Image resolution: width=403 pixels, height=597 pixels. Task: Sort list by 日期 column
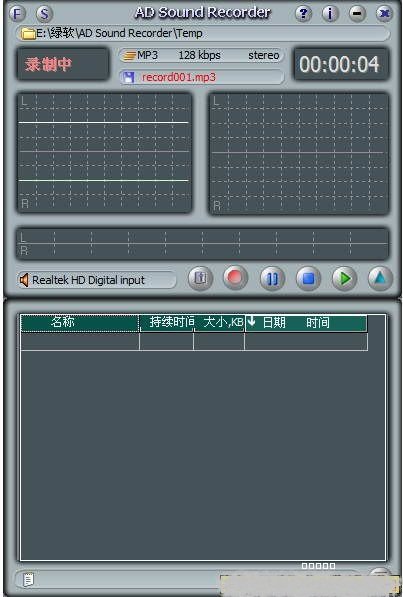[273, 323]
